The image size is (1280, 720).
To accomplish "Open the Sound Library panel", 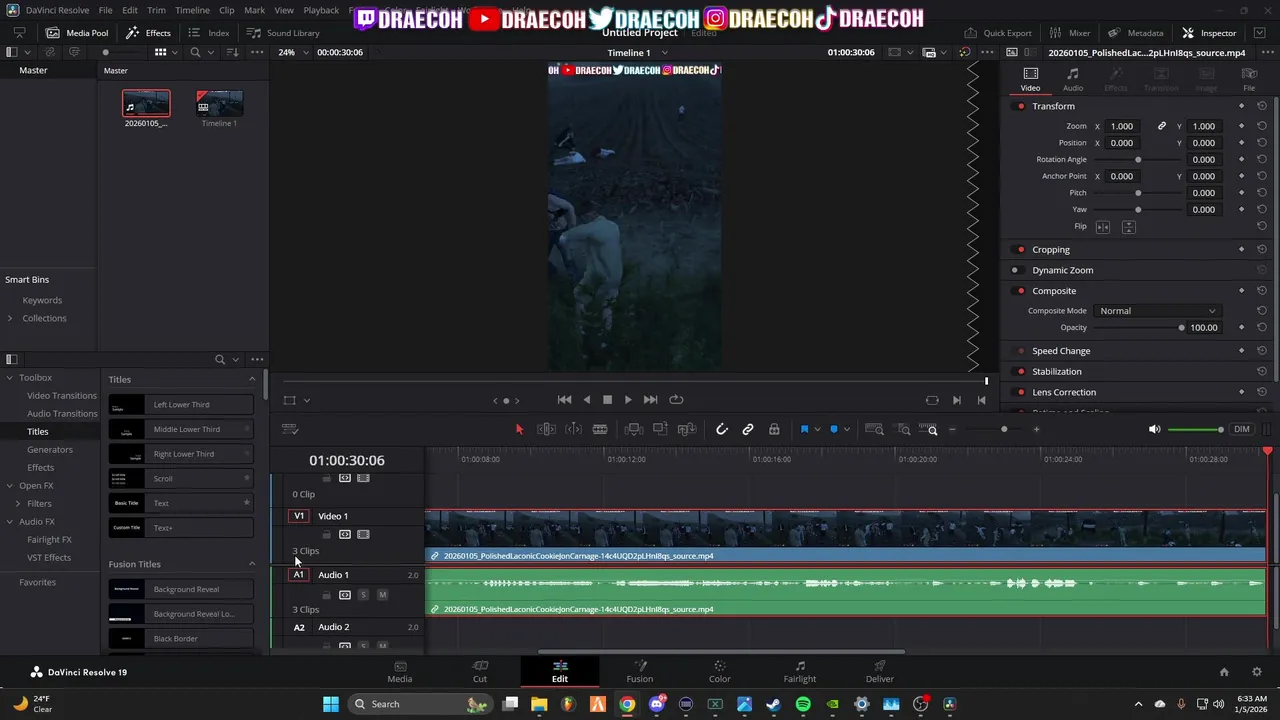I will coord(283,33).
